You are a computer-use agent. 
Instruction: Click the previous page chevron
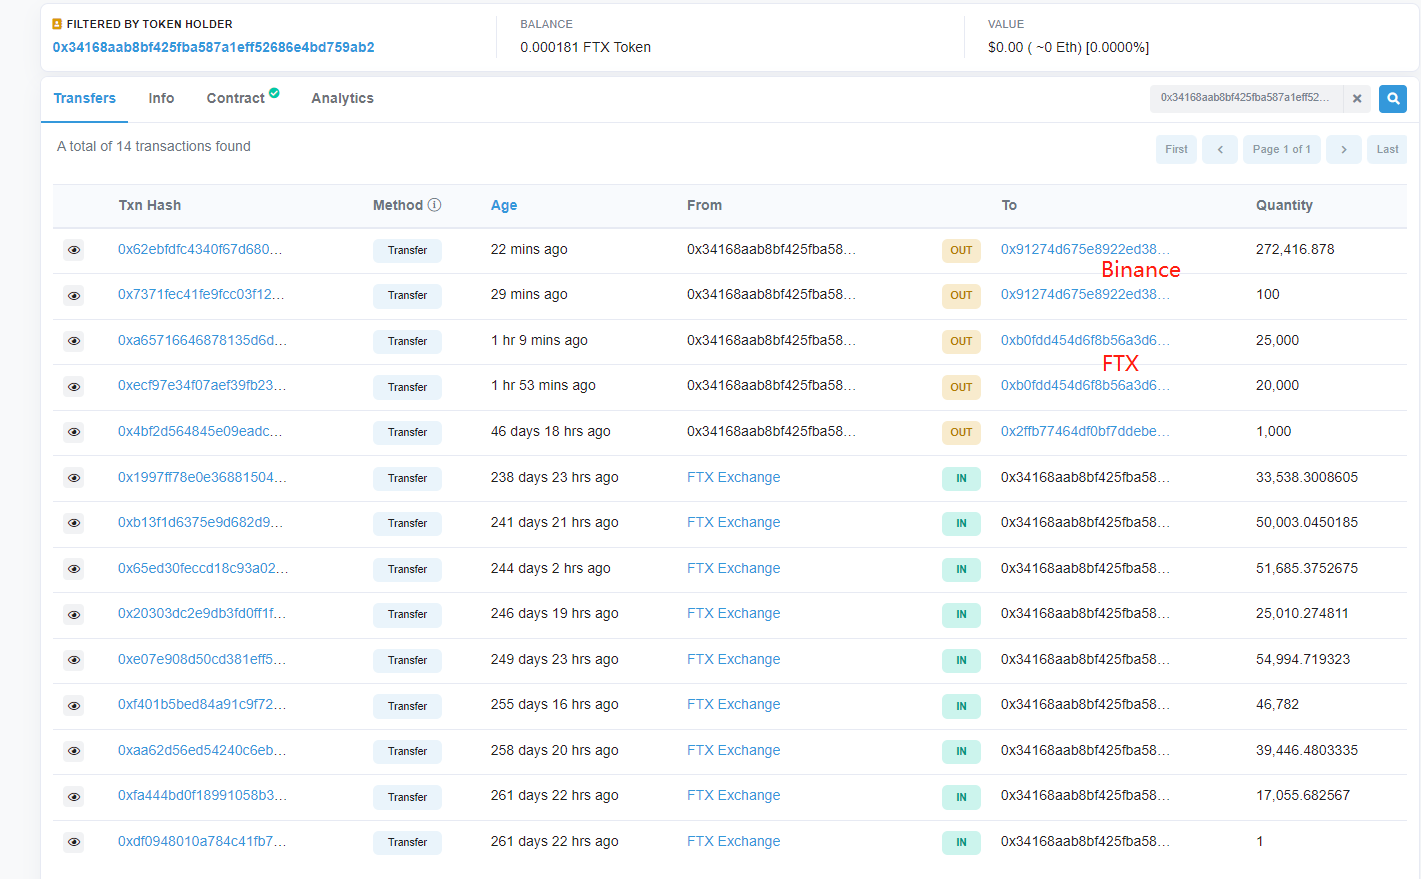pos(1219,148)
